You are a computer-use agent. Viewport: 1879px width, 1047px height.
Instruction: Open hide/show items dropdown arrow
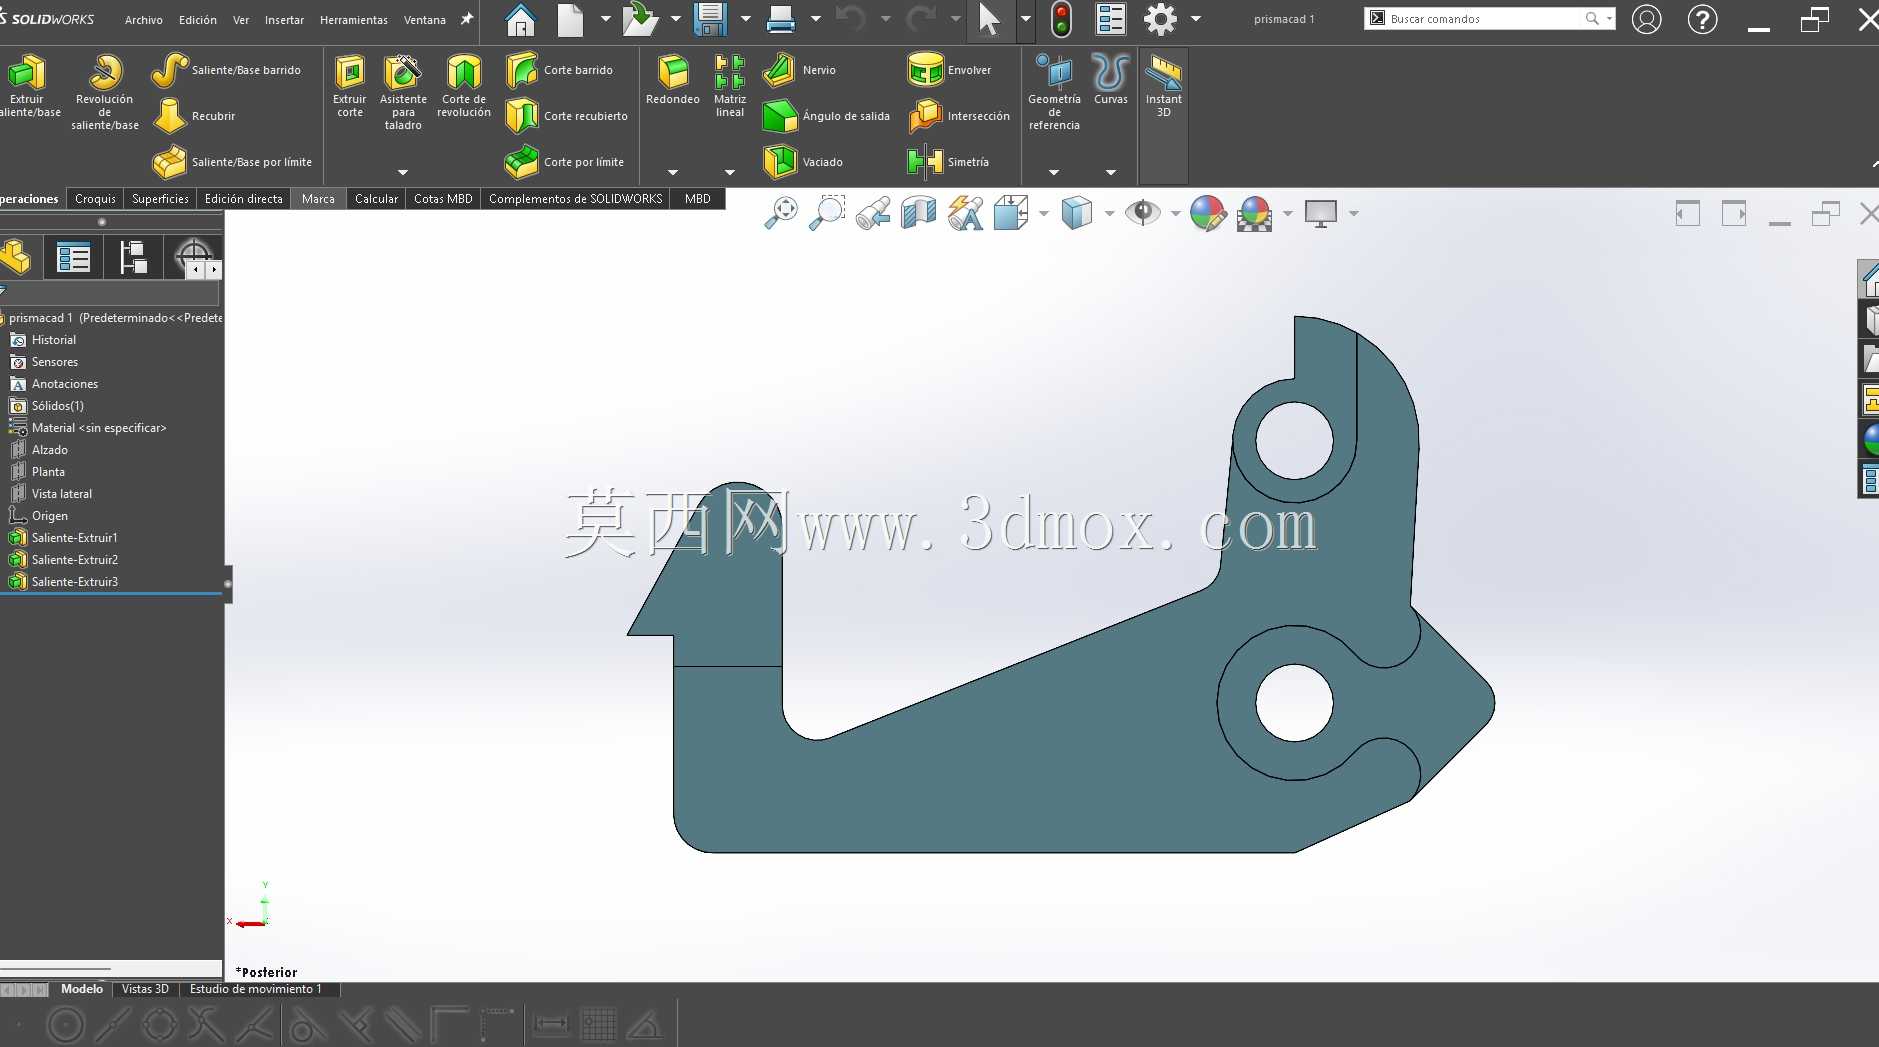1175,213
